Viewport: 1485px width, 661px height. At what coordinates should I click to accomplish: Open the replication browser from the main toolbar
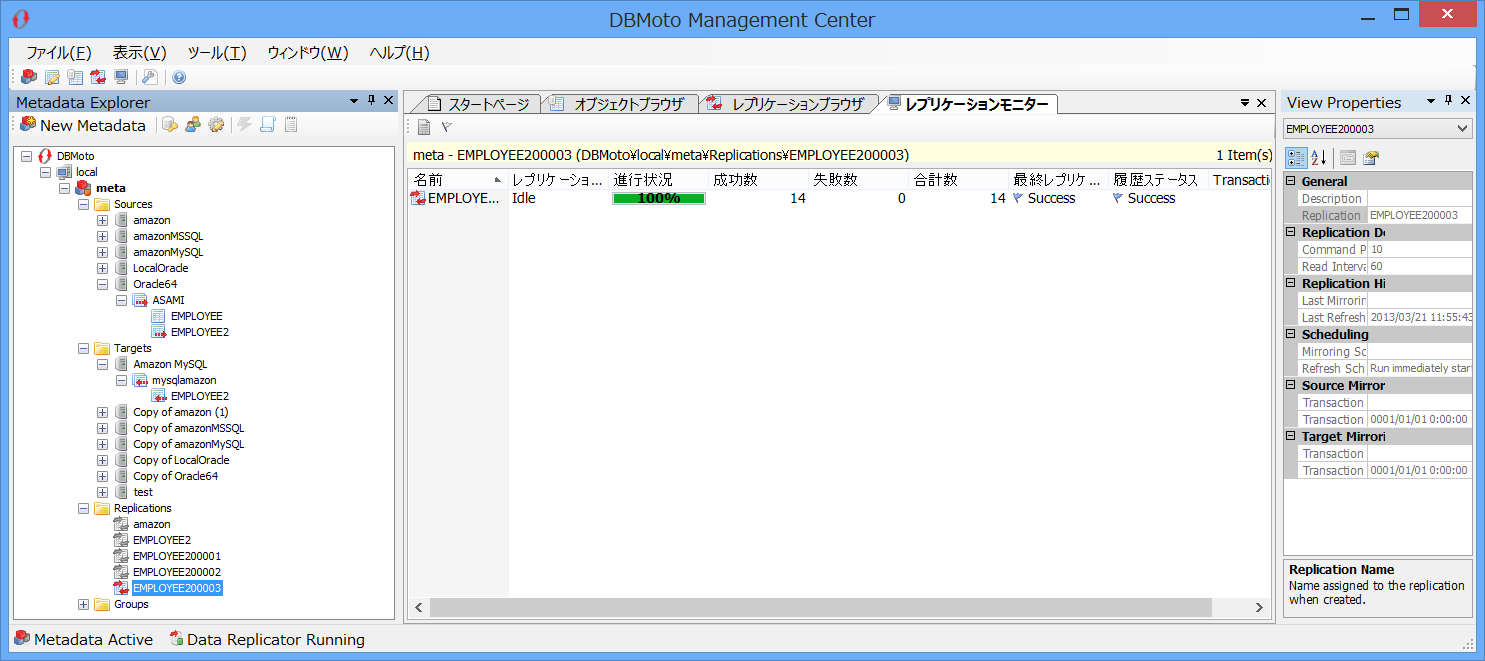98,77
